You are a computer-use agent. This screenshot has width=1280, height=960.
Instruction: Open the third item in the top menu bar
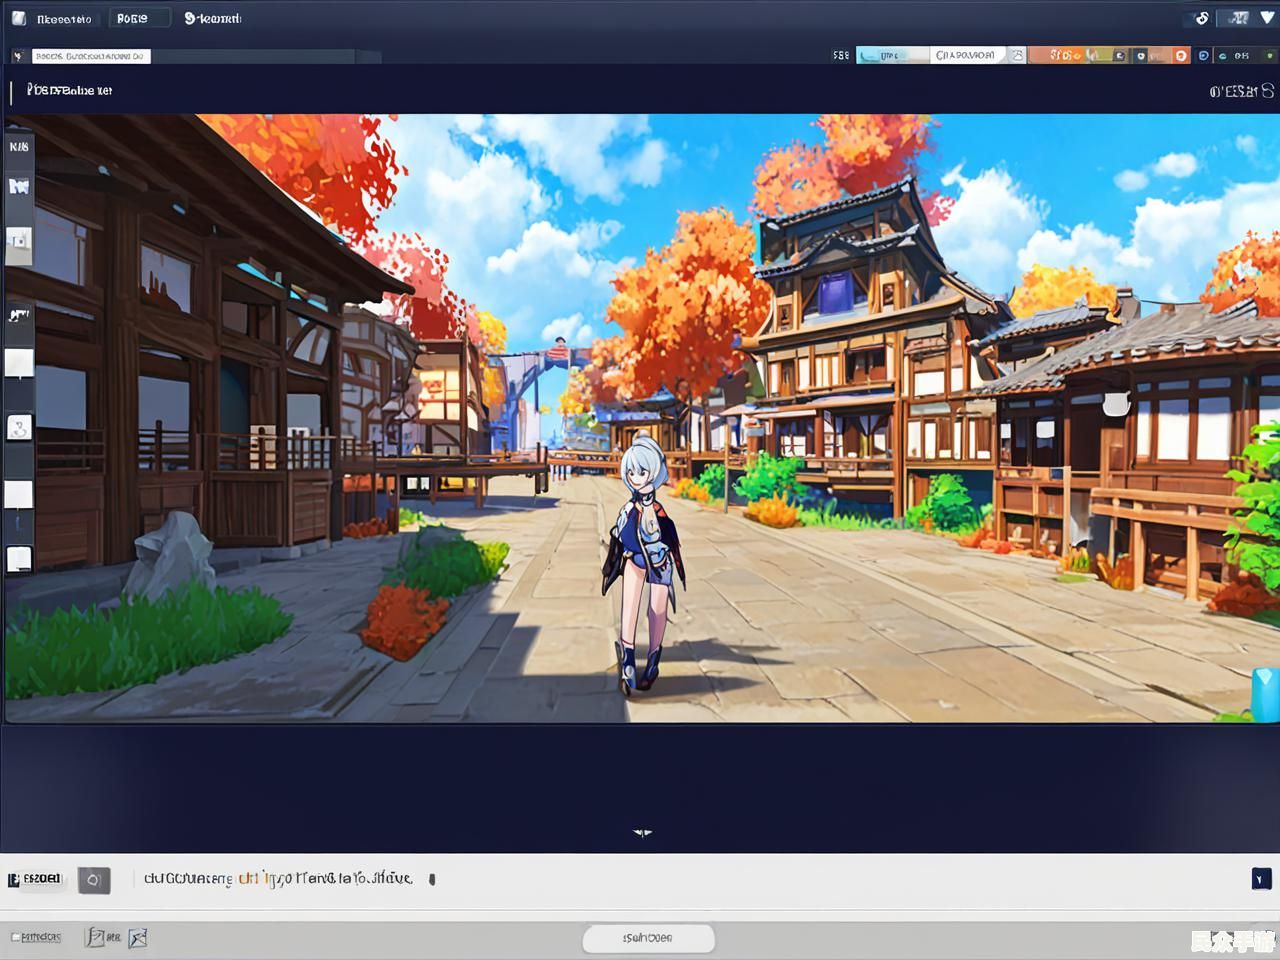(213, 18)
